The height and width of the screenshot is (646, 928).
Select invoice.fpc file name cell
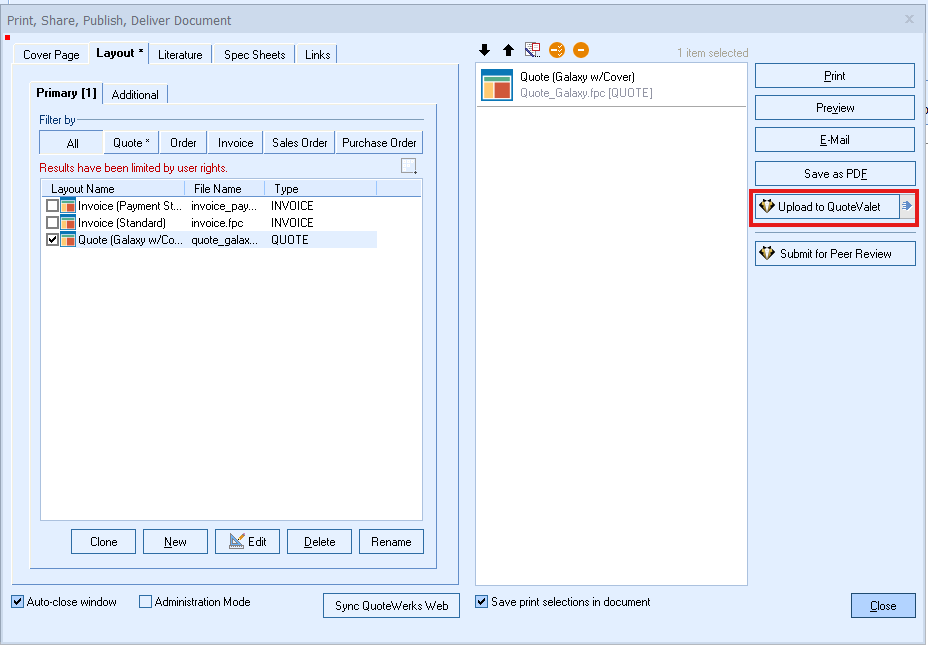click(217, 223)
